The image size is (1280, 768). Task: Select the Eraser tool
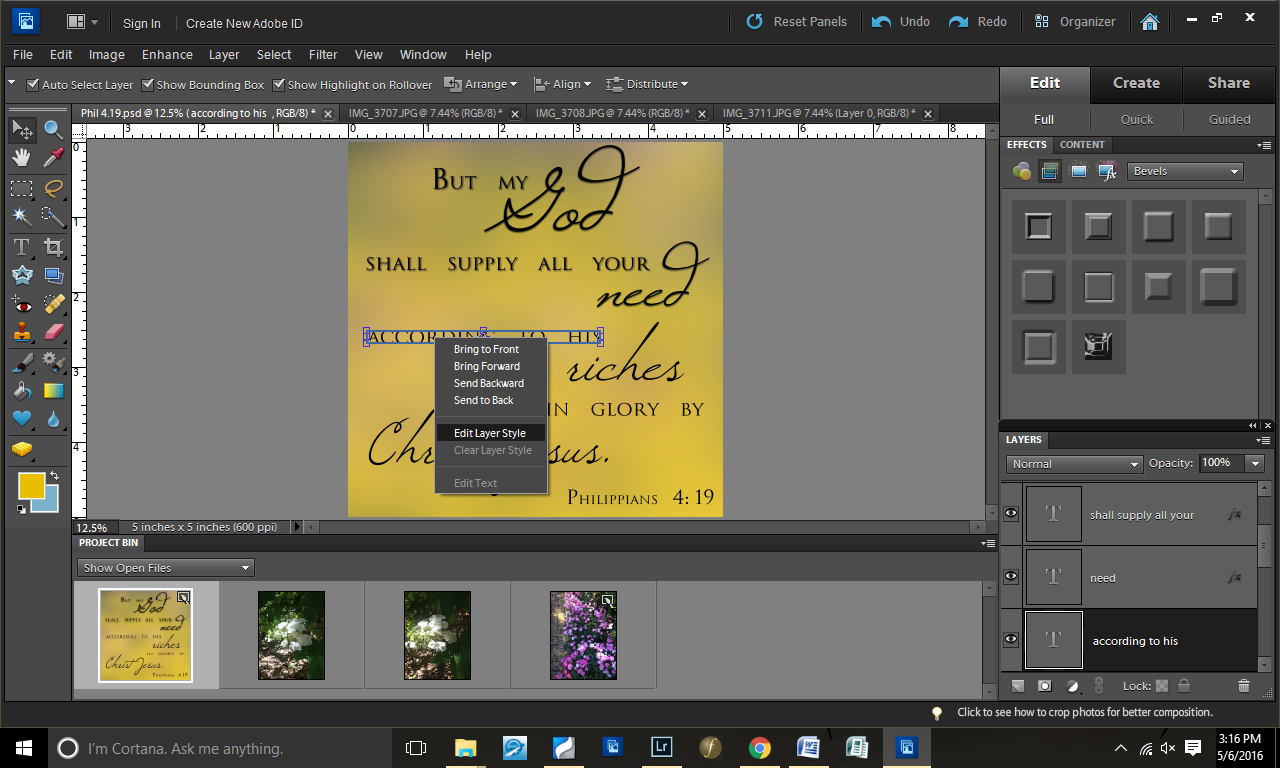point(54,333)
